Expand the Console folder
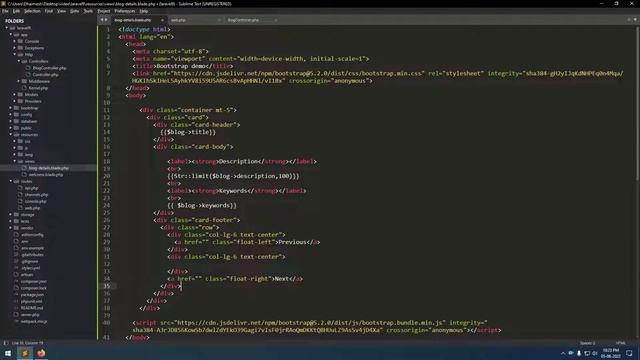 pos(15,41)
